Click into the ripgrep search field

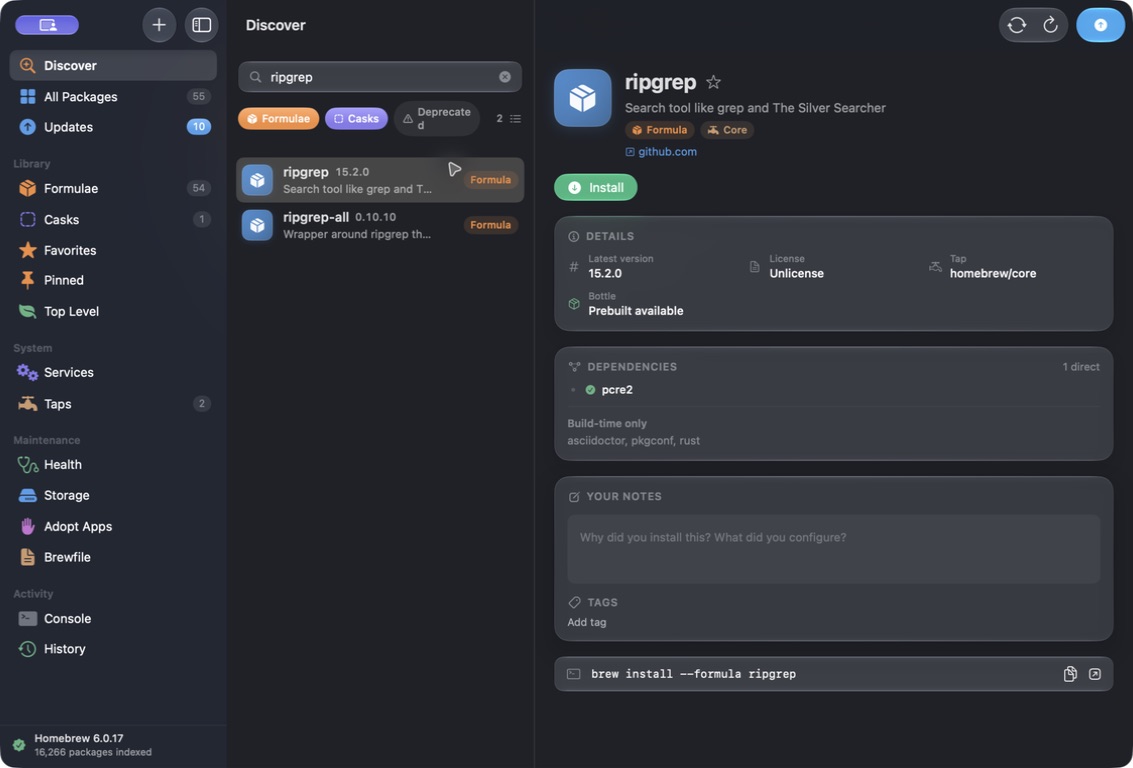click(x=380, y=77)
